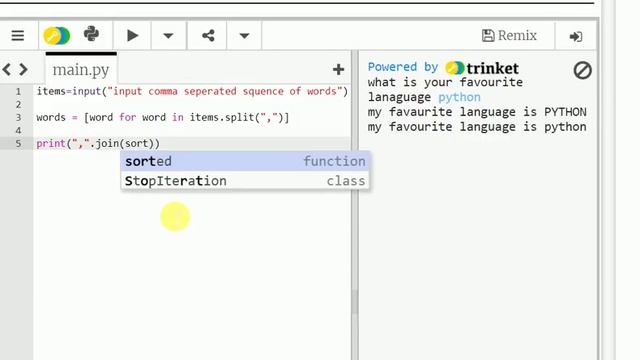
Task: Click line number 1 in gutter
Action: [x=18, y=91]
